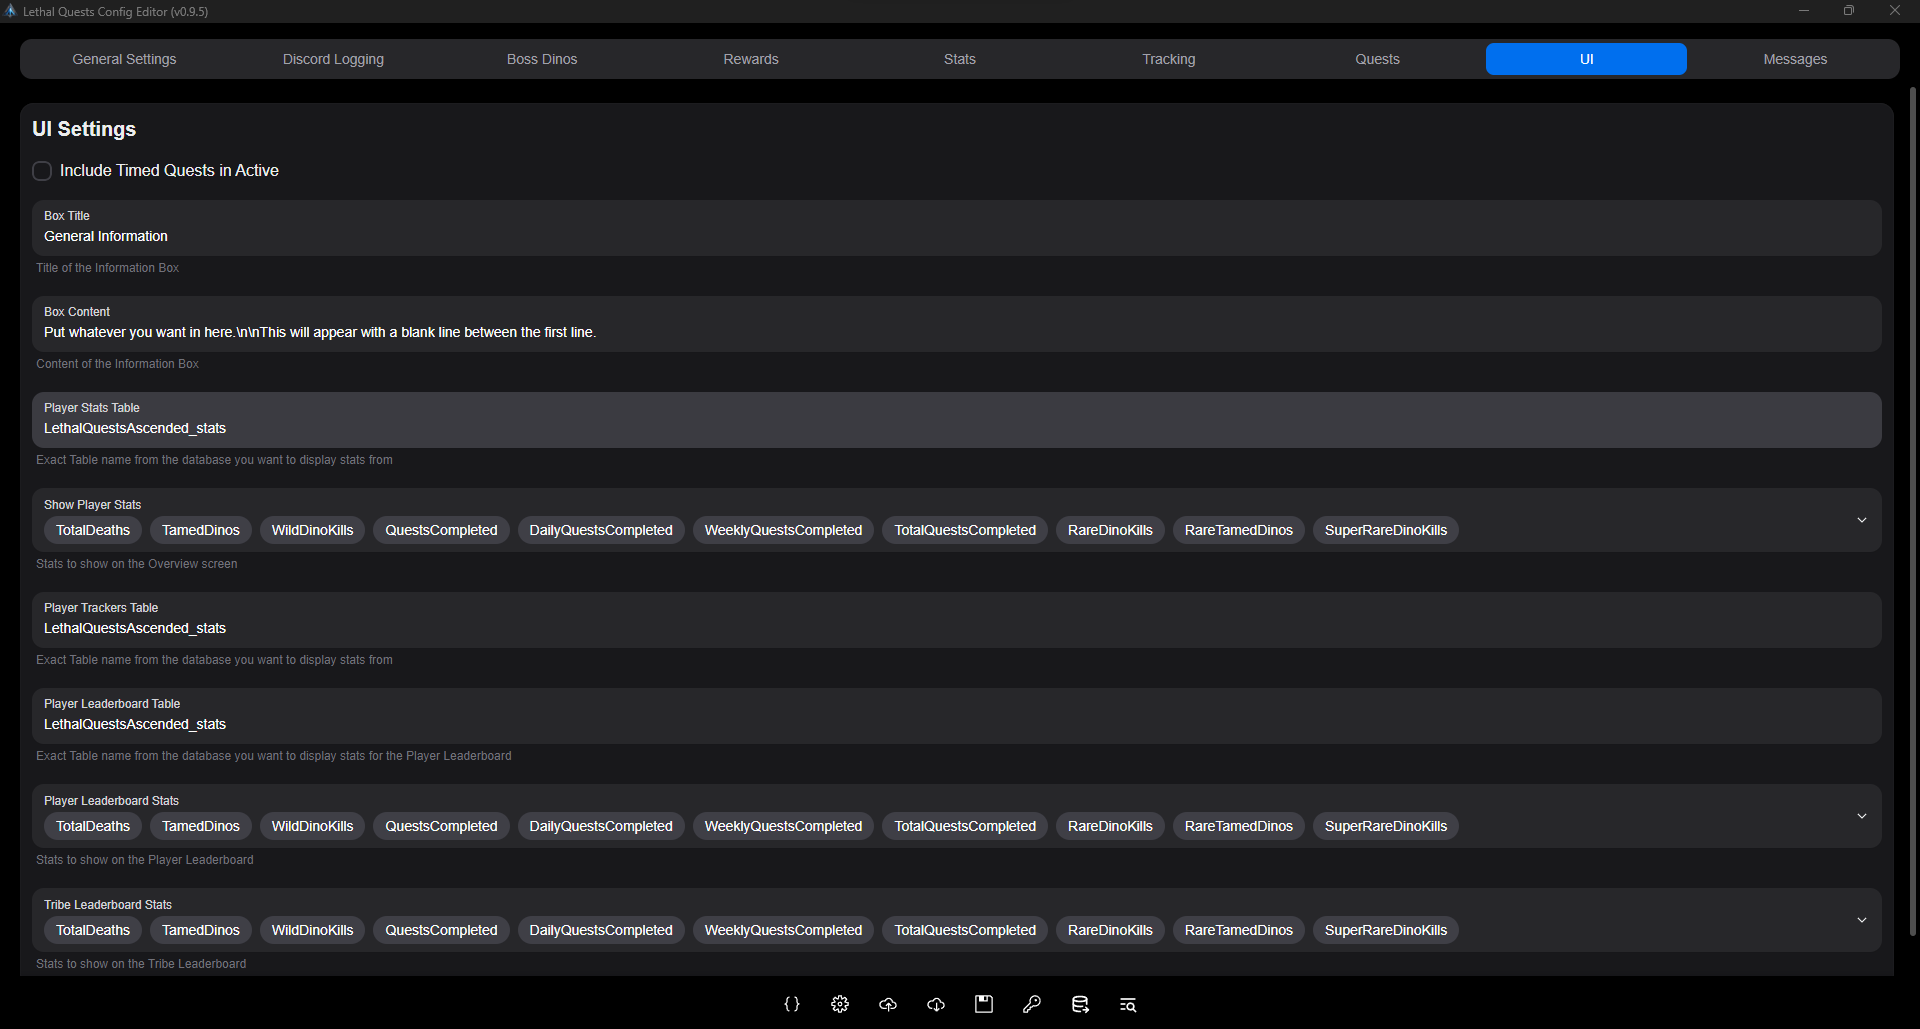Viewport: 1920px width, 1029px height.
Task: Save config with the floppy disk icon
Action: tap(984, 1004)
